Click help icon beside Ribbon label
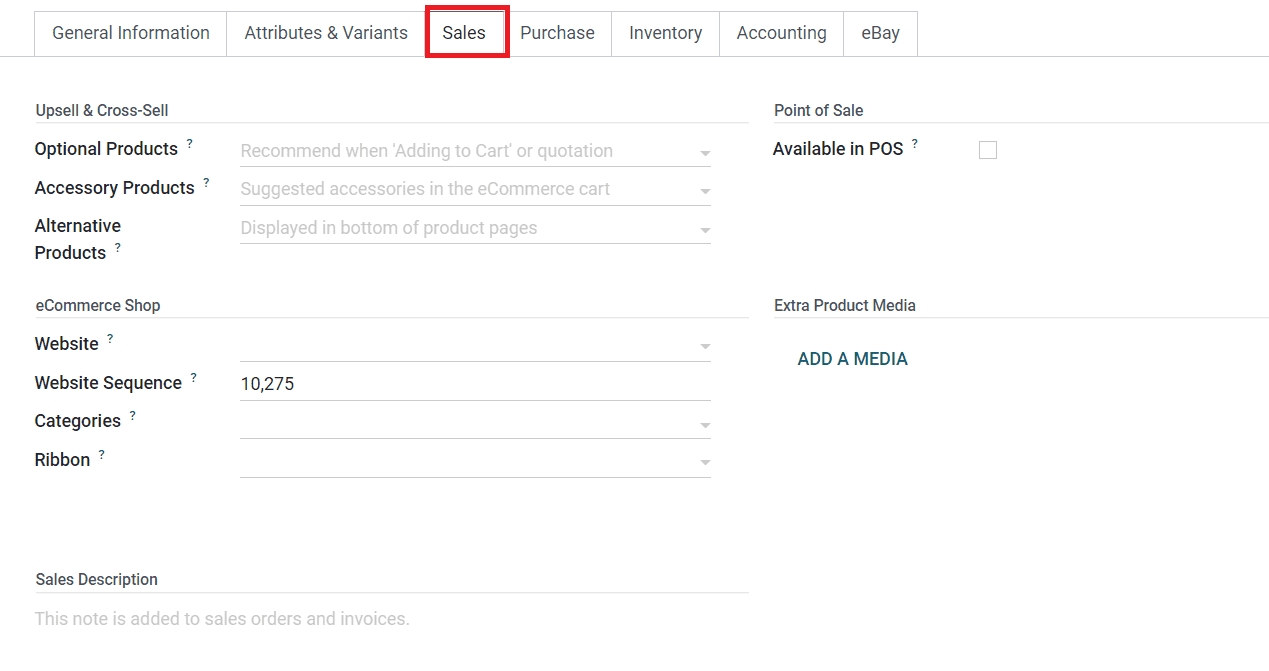 click(101, 455)
